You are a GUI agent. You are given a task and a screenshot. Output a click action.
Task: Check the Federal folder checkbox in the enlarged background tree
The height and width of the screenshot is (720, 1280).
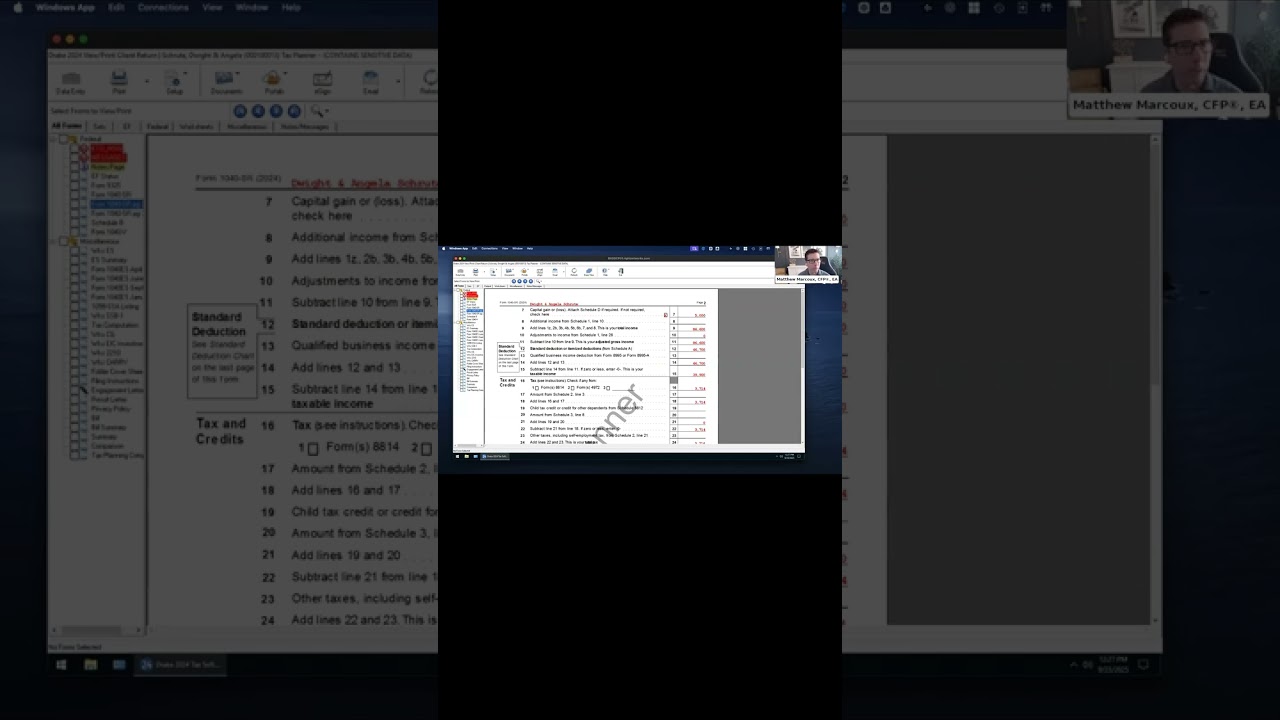[x=64, y=139]
